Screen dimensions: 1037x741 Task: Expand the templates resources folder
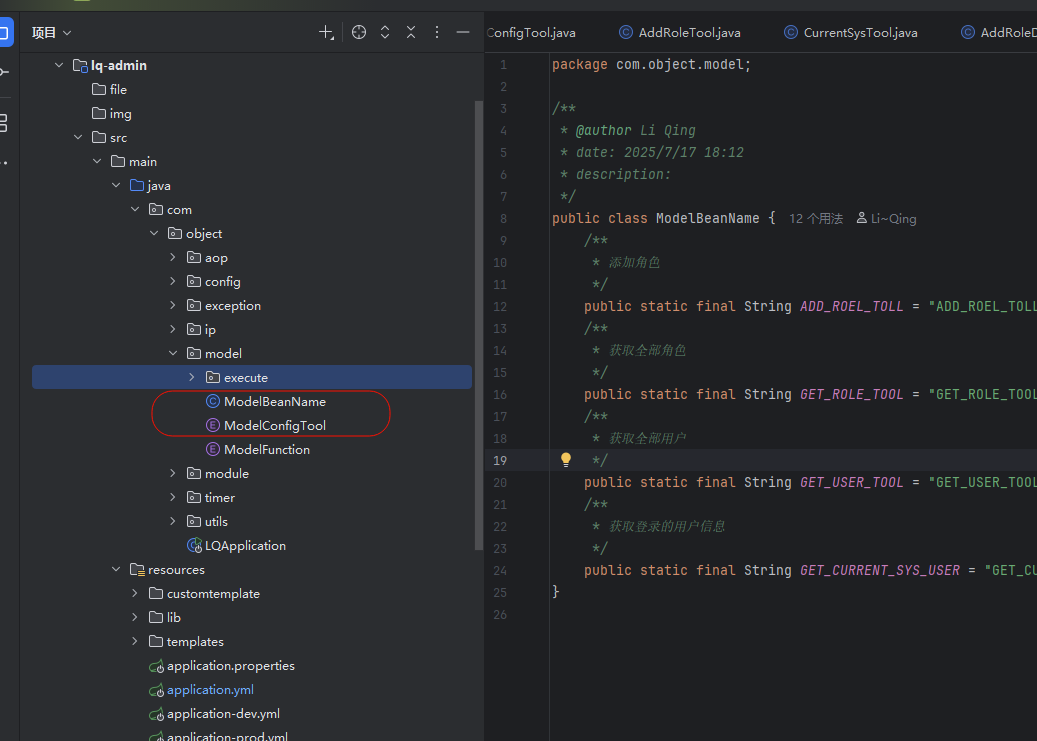click(x=135, y=641)
